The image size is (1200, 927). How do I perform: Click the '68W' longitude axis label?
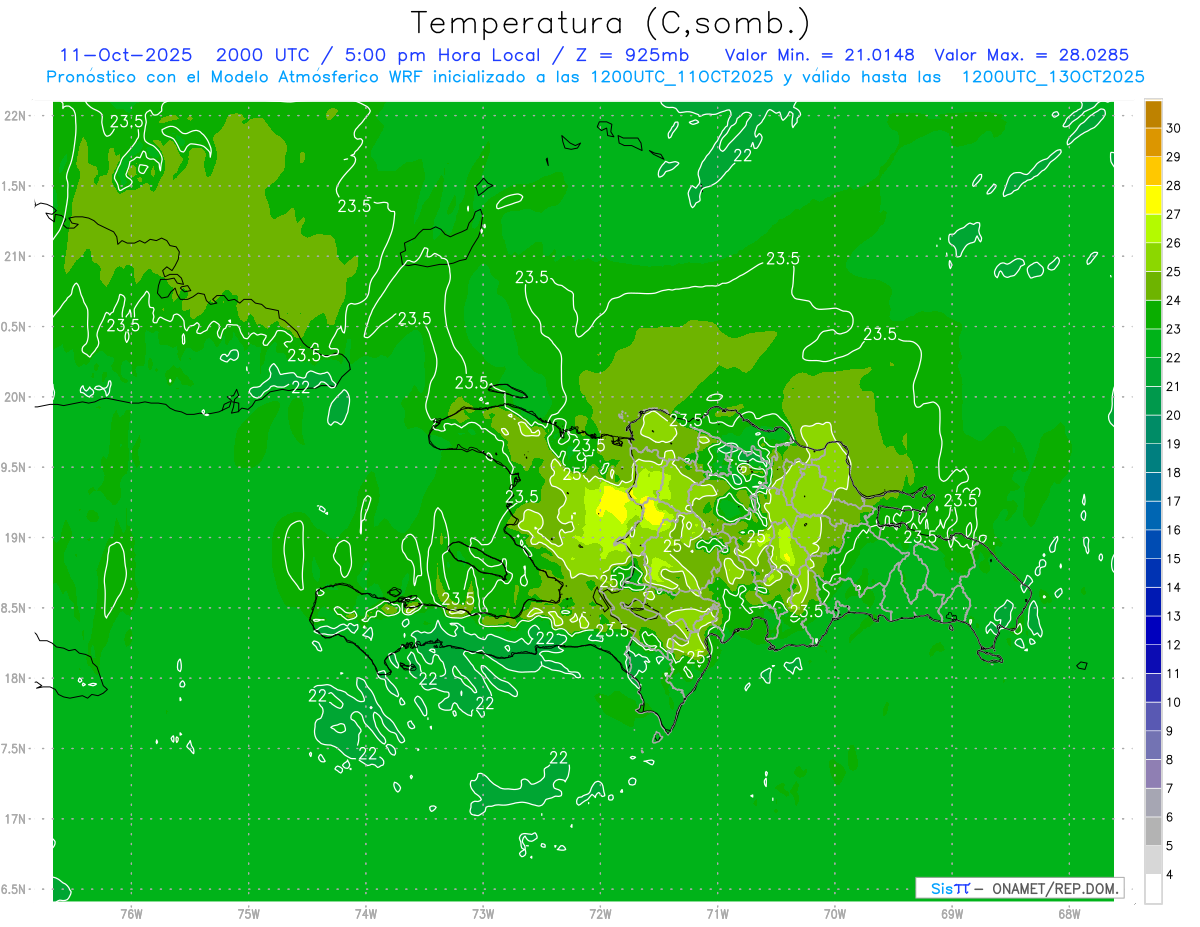1068,913
